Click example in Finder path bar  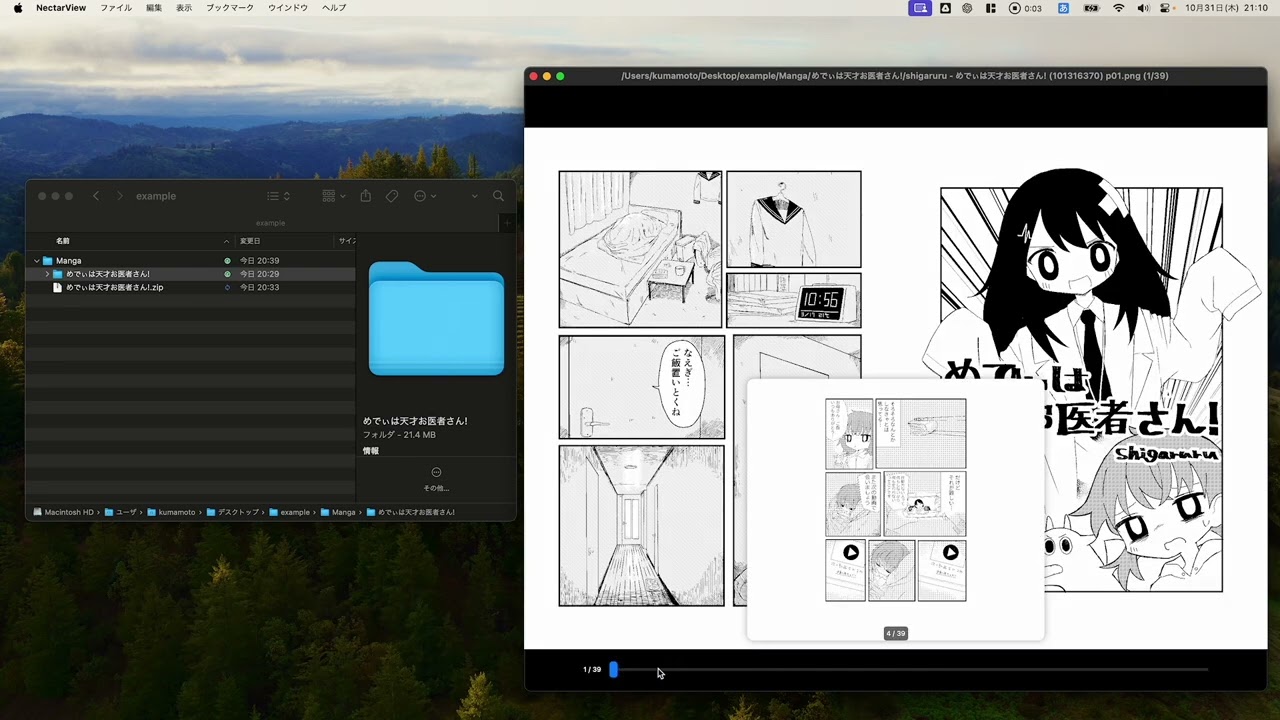[x=290, y=512]
